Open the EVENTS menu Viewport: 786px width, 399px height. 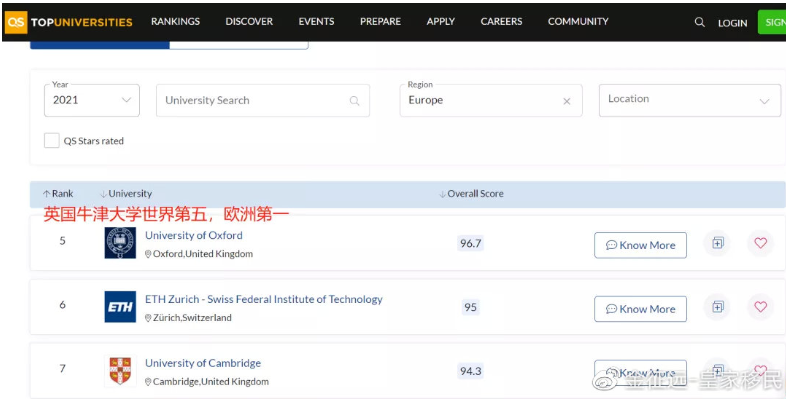pyautogui.click(x=316, y=22)
